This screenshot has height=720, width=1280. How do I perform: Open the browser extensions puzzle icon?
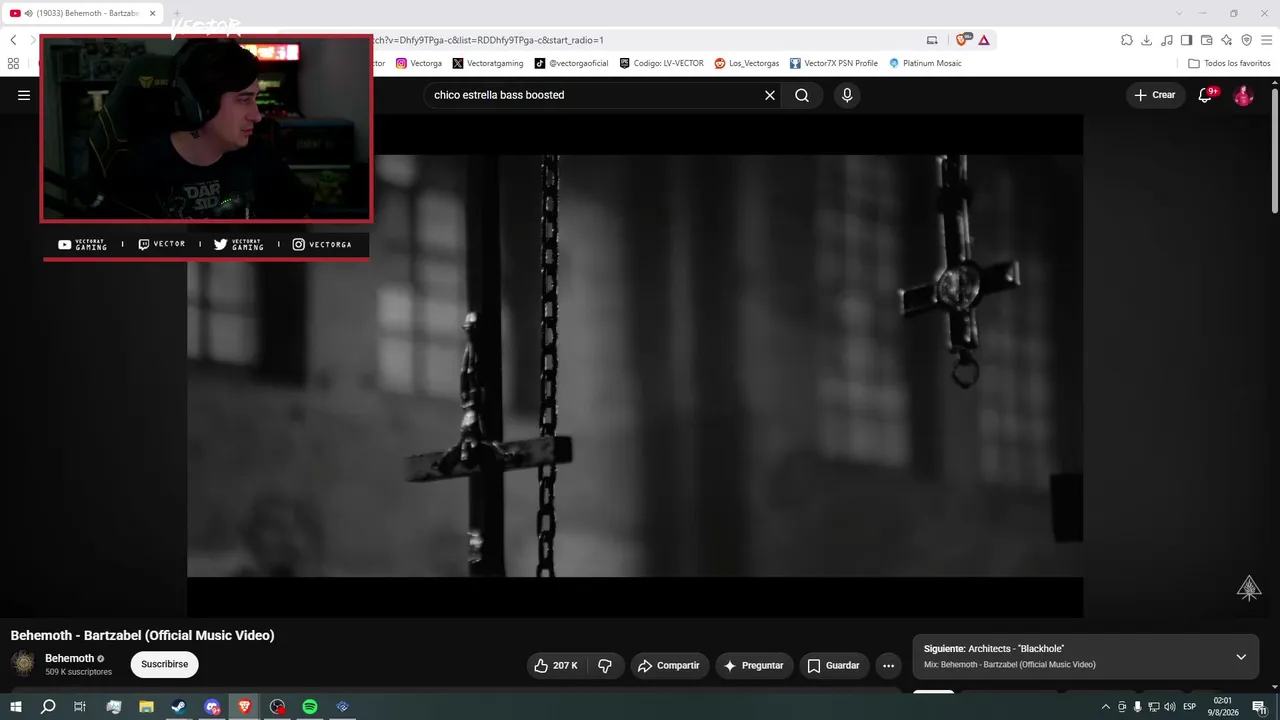tap(1127, 40)
